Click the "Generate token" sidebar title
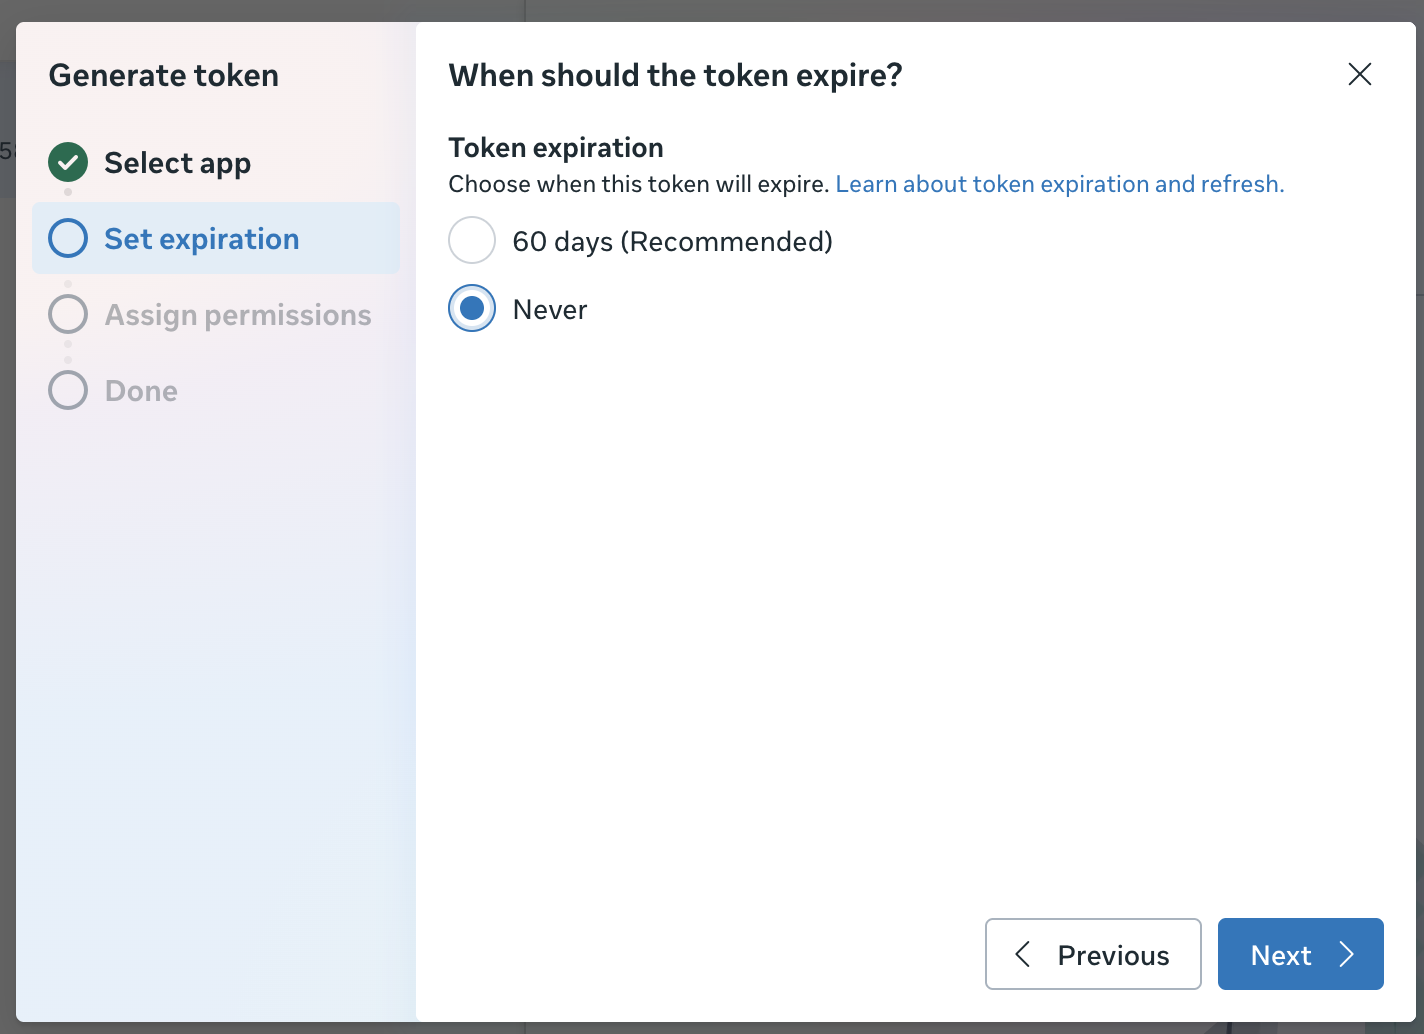The image size is (1424, 1034). [x=164, y=76]
